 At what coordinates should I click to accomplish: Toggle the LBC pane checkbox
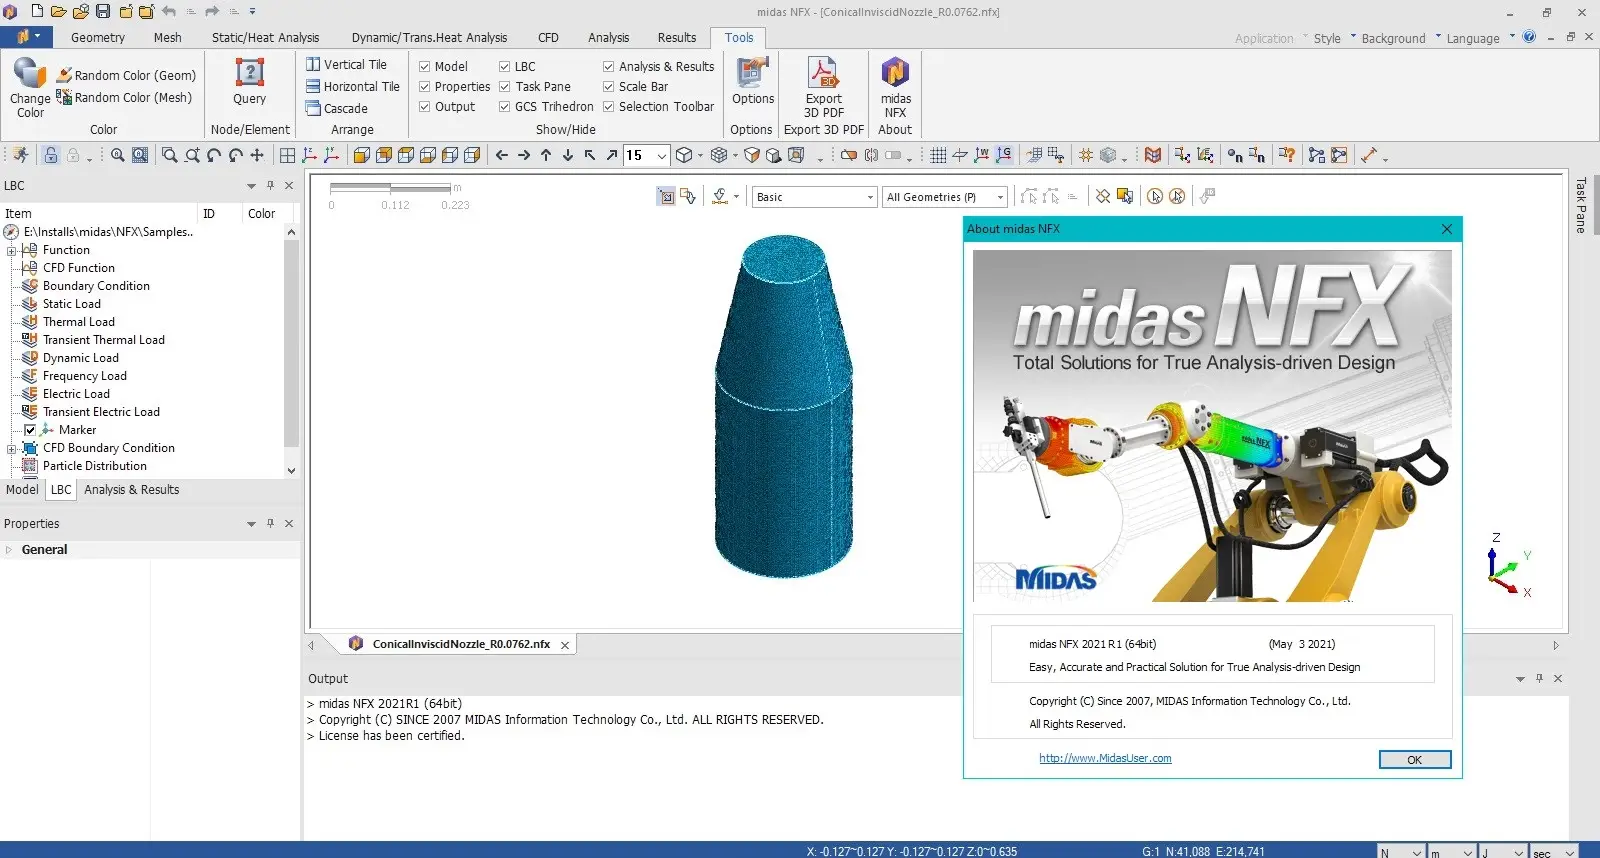[x=505, y=66]
